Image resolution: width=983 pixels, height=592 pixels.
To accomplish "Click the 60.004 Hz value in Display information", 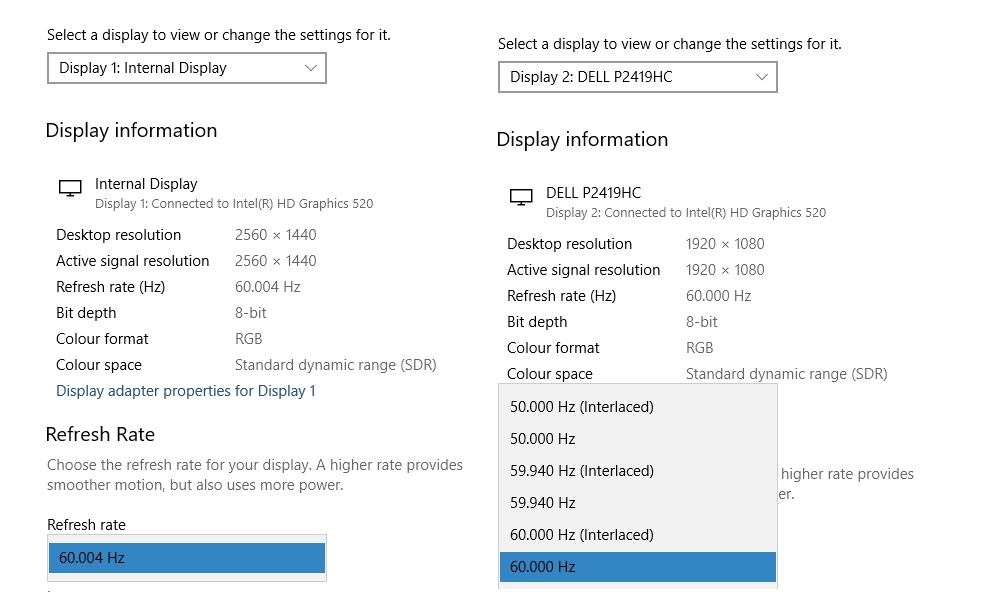I will (268, 287).
